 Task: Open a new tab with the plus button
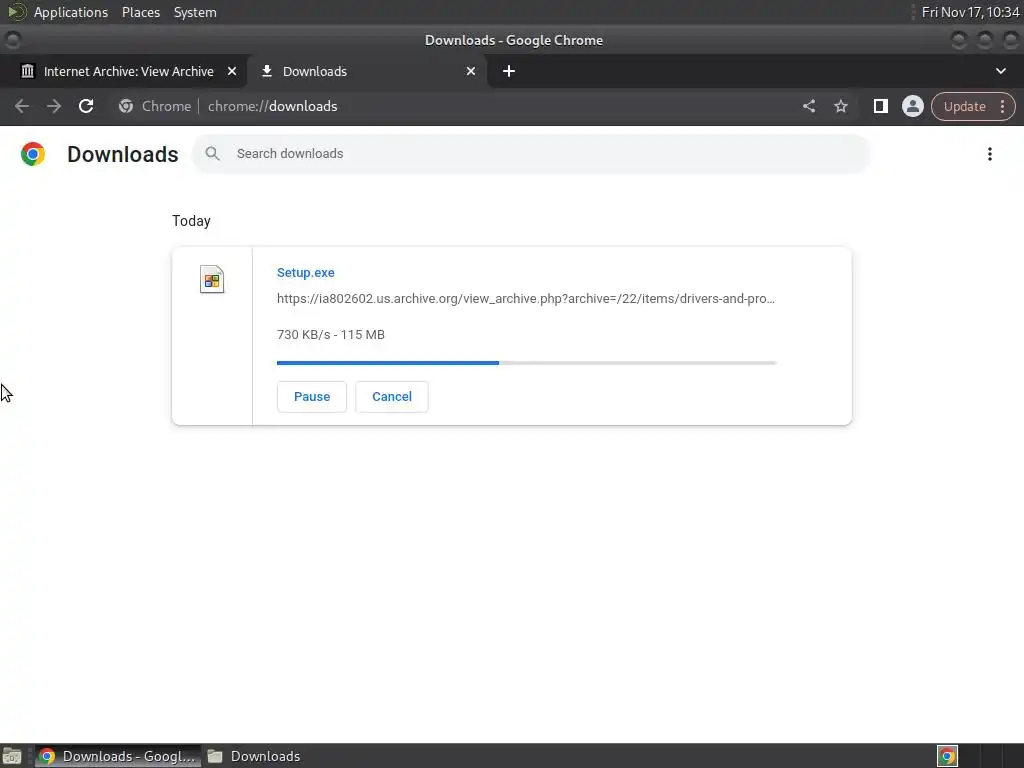pyautogui.click(x=509, y=71)
